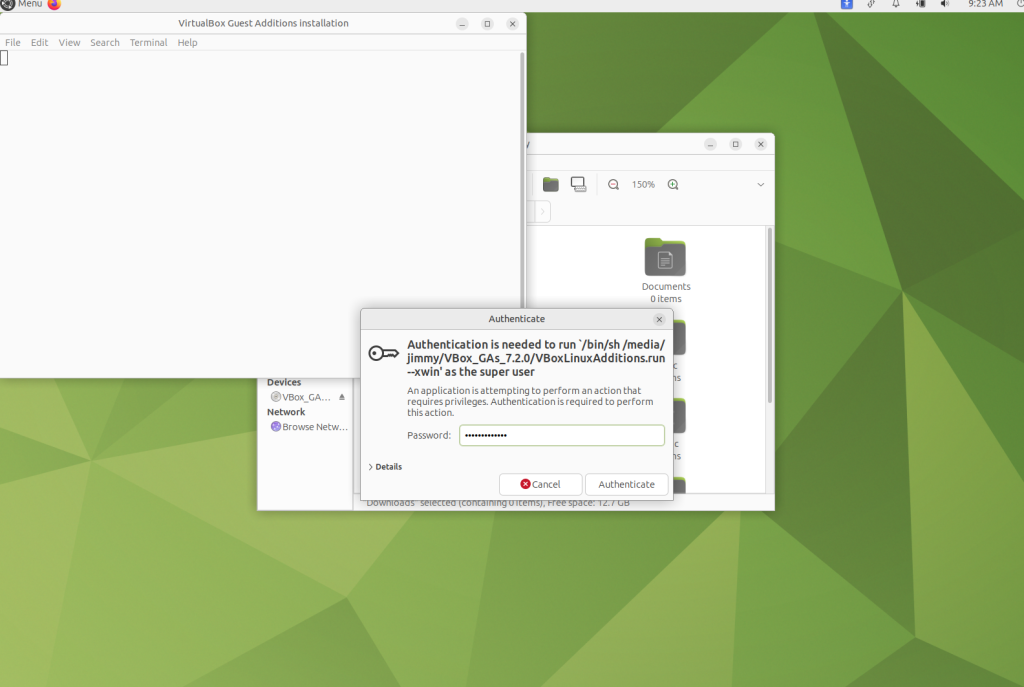
Task: Minimize the file manager window
Action: (x=711, y=144)
